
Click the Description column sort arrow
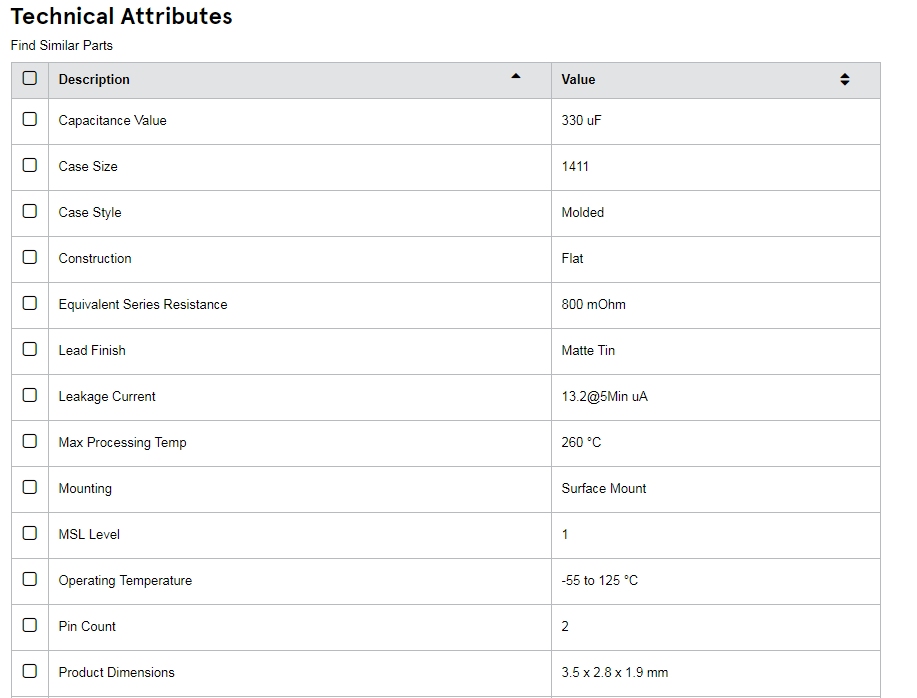tap(515, 76)
